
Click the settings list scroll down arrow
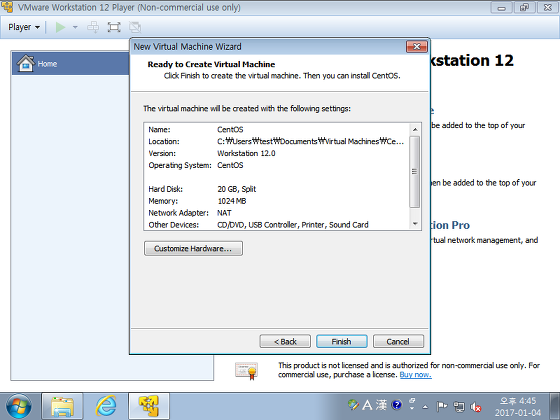tap(415, 224)
